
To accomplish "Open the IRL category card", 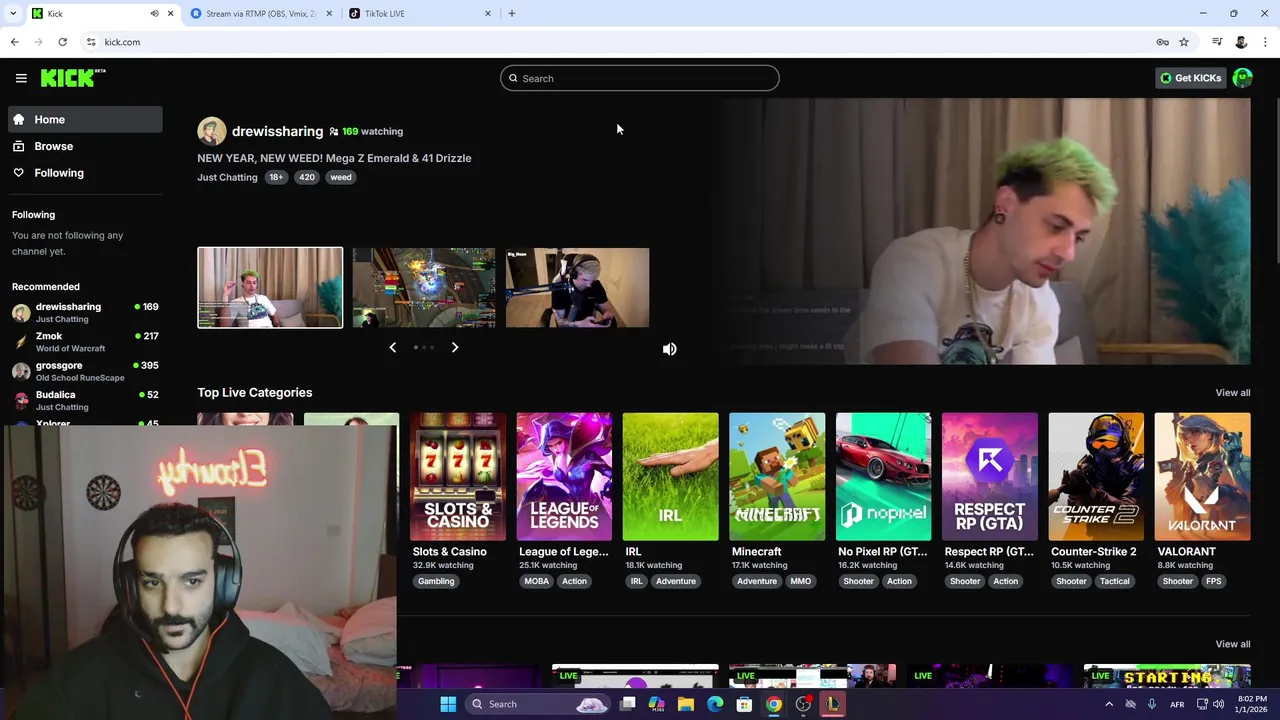I will [670, 477].
